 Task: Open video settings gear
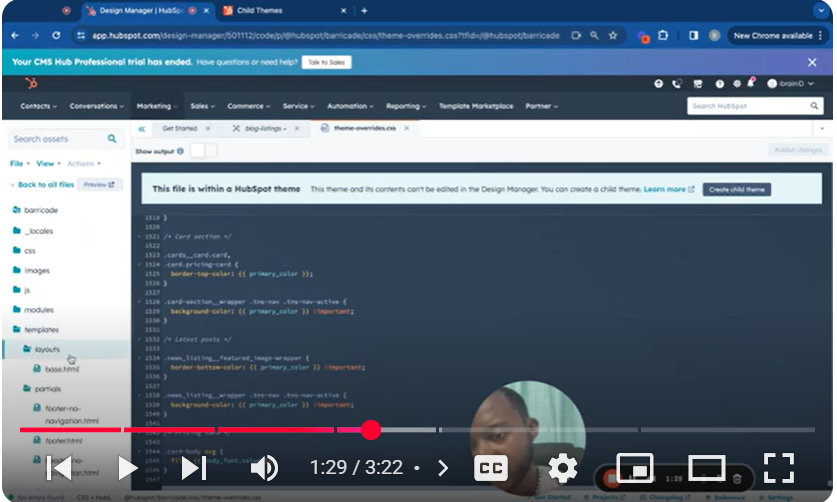click(x=563, y=468)
